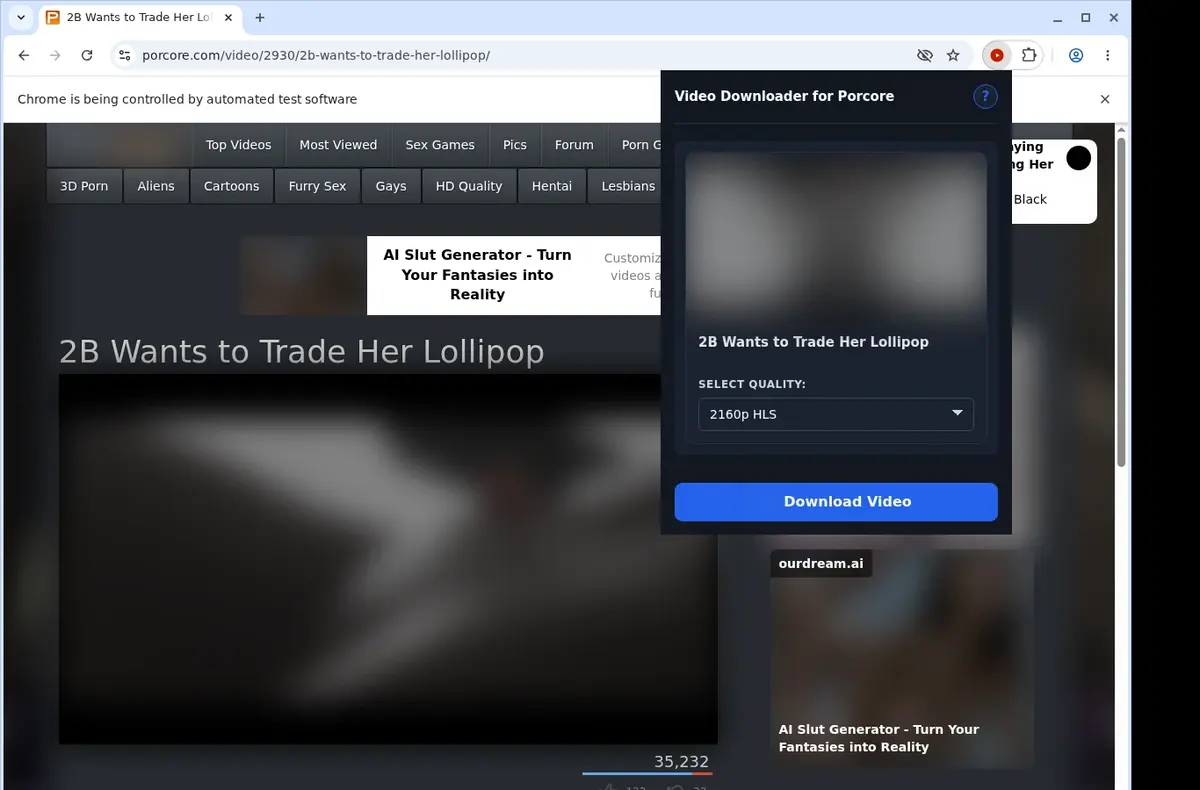1200x790 pixels.
Task: Open the tab search chevron
Action: coord(21,18)
